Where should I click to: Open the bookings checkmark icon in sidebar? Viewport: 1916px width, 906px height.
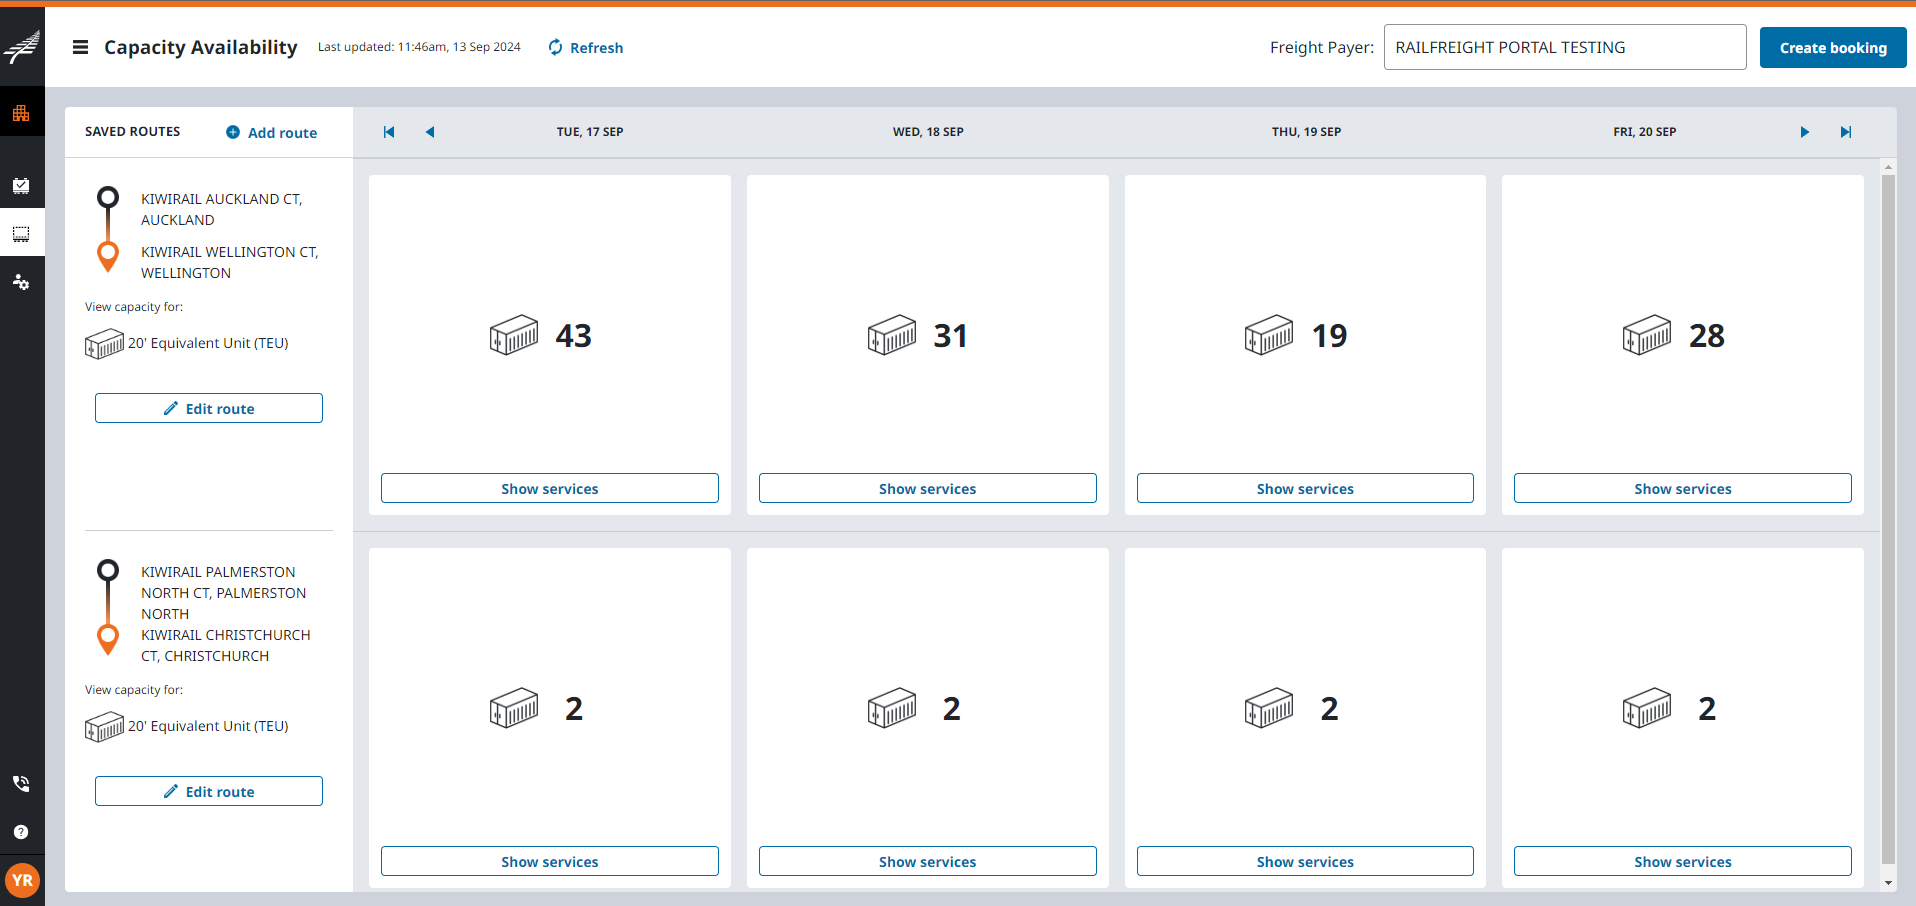(x=21, y=185)
